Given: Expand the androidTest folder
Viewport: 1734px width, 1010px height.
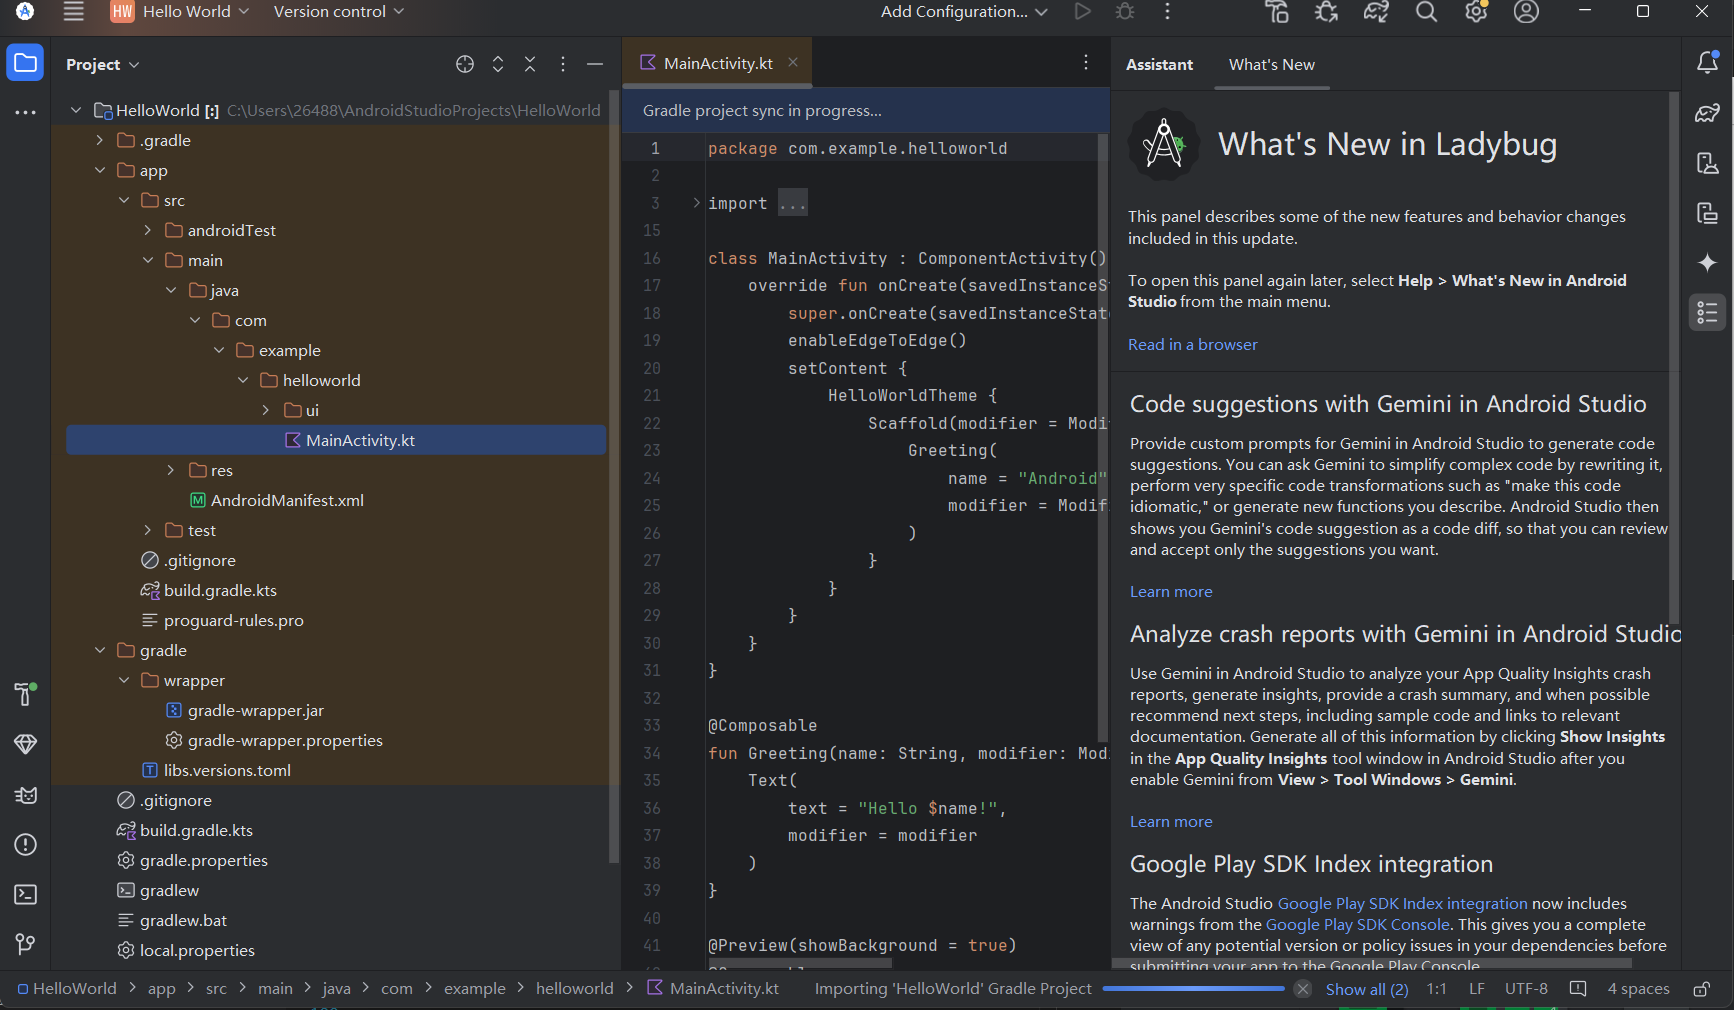Looking at the screenshot, I should (148, 230).
